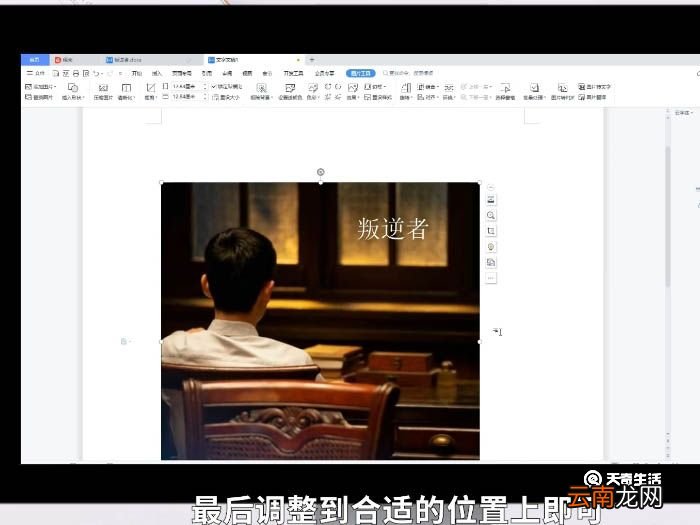The height and width of the screenshot is (525, 700).
Task: Switch to the Page Layout (页面布局) tab
Action: pyautogui.click(x=182, y=73)
